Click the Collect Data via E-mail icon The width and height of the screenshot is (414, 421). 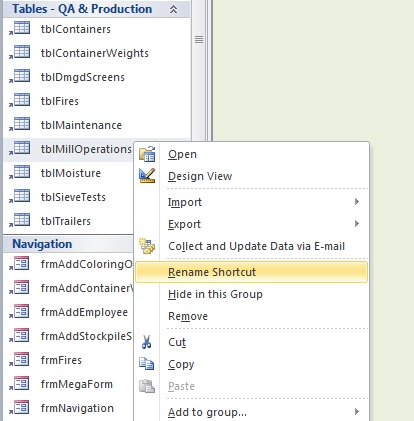pos(147,246)
